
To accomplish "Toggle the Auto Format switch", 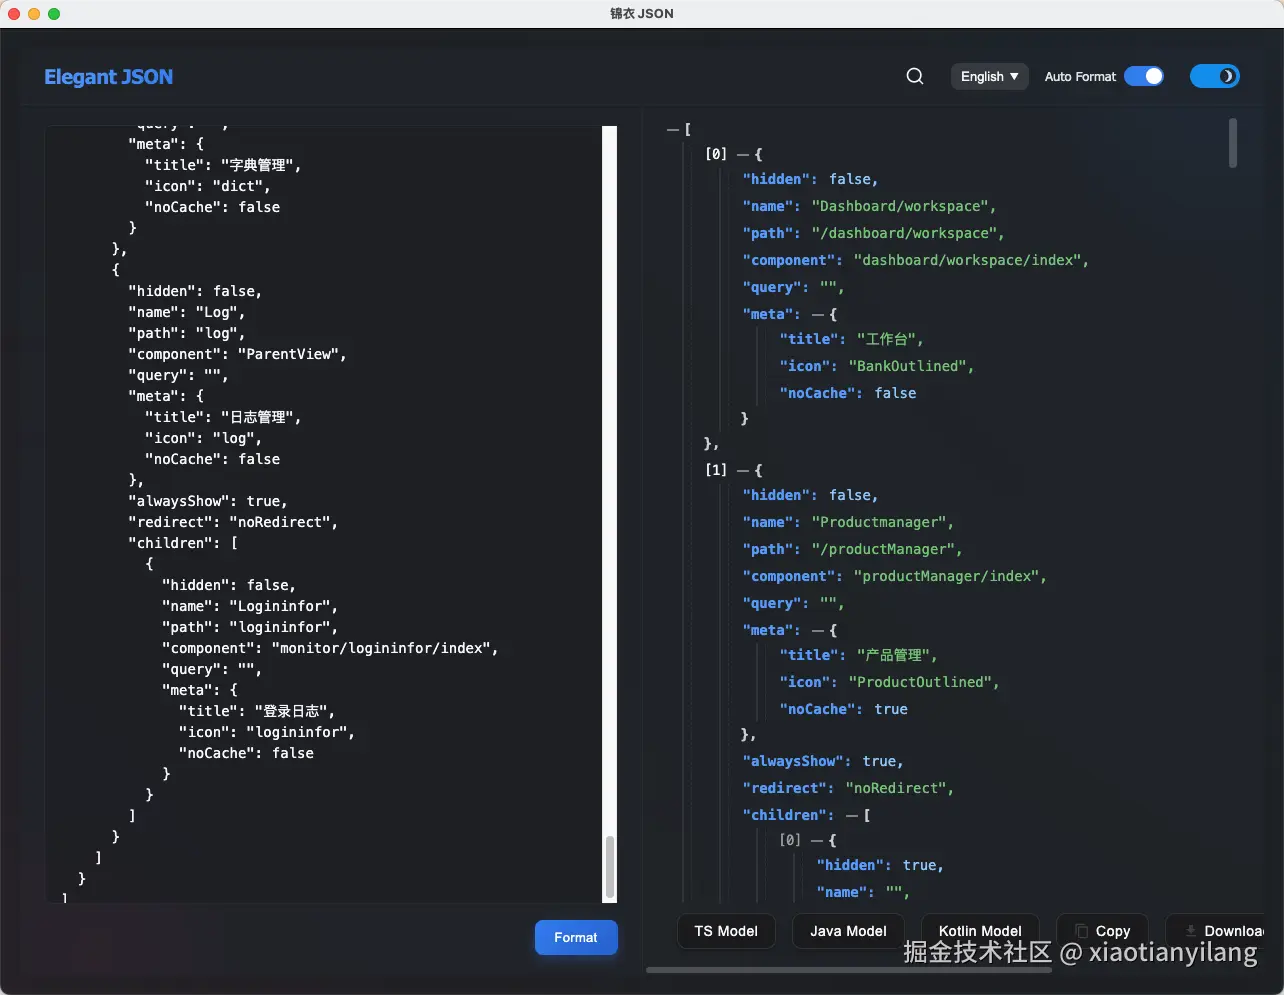I will coord(1143,76).
